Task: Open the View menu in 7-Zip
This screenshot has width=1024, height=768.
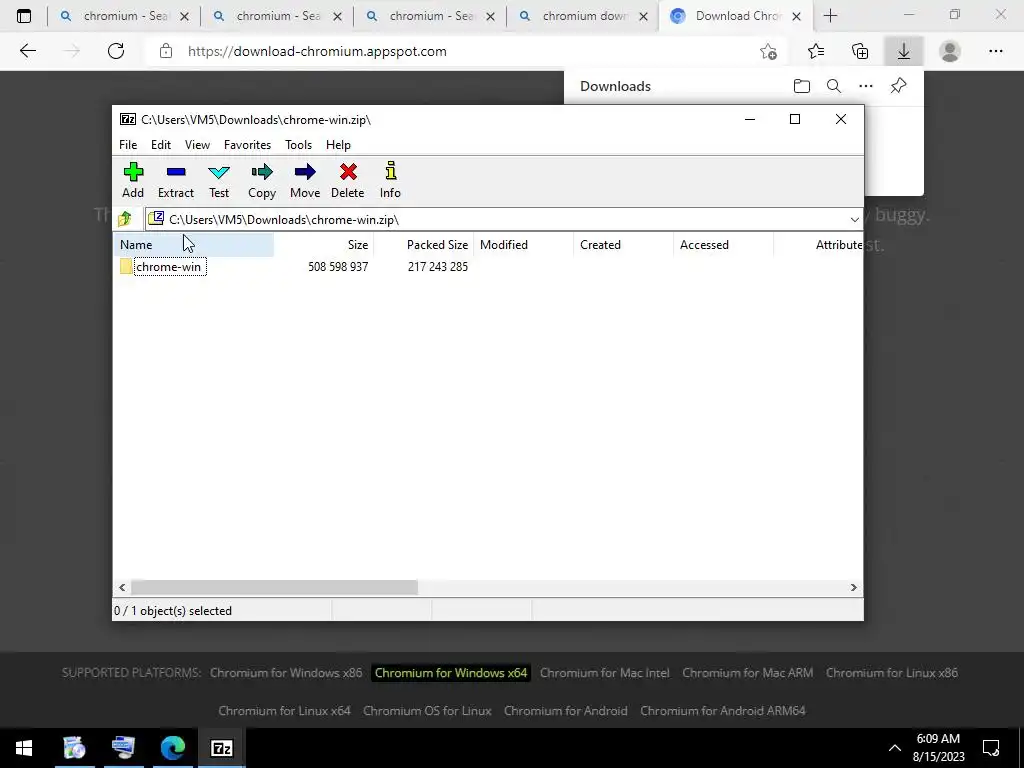Action: tap(197, 145)
